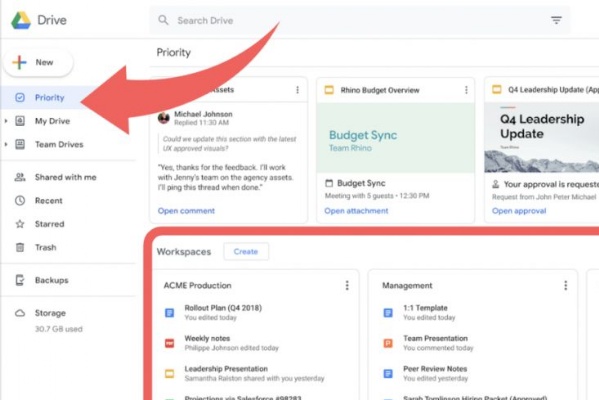
Task: Click the My Drive icon
Action: click(20, 121)
